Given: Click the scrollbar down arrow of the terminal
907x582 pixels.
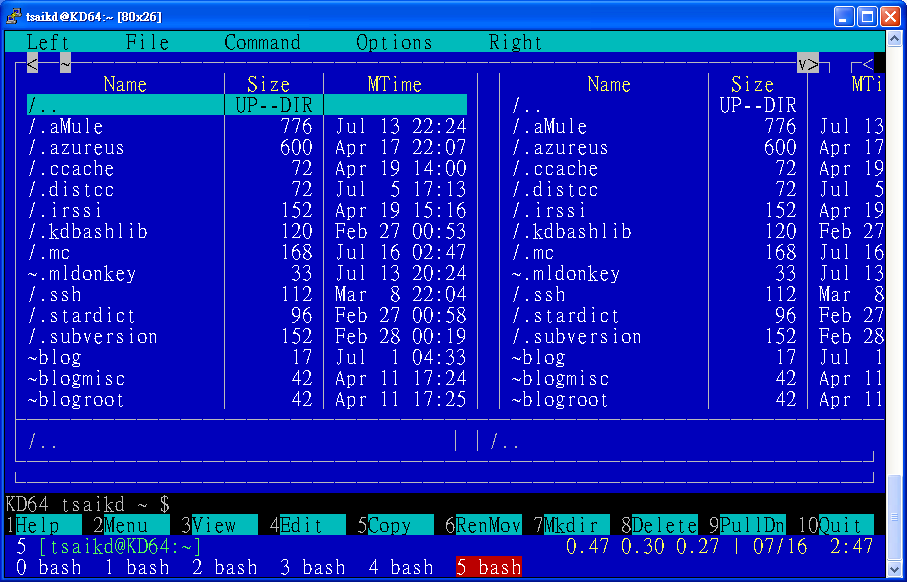Looking at the screenshot, I should tap(896, 569).
